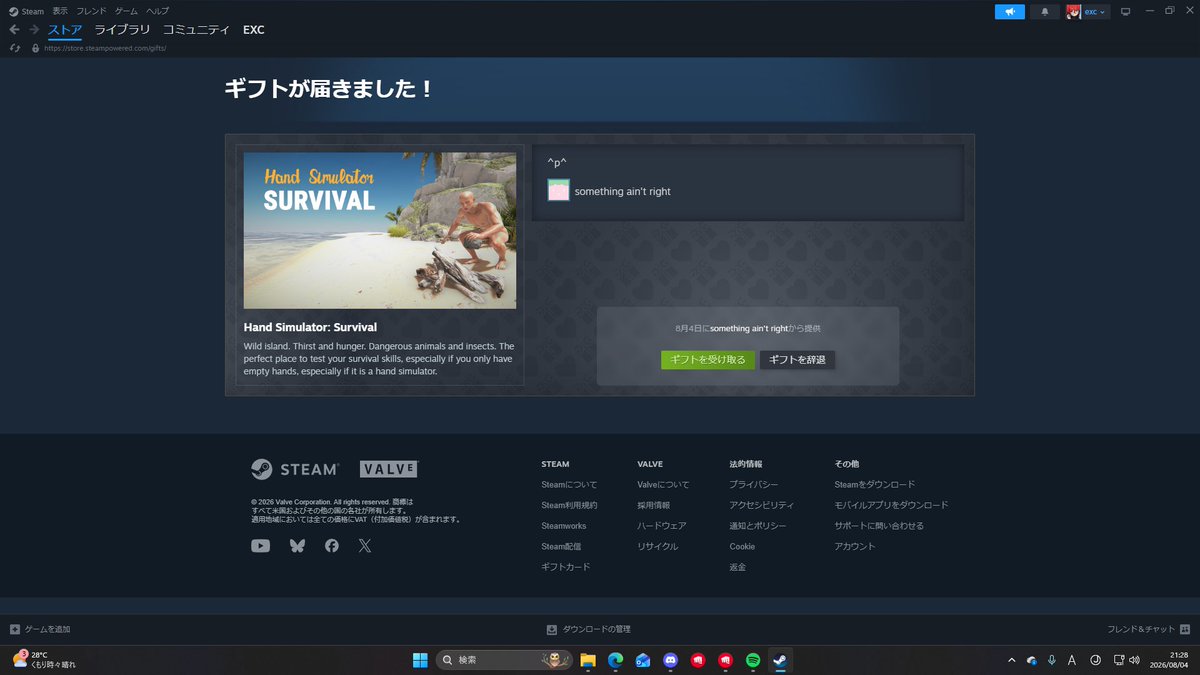The width and height of the screenshot is (1200, 675).
Task: Go back with the left arrow
Action: [14, 30]
